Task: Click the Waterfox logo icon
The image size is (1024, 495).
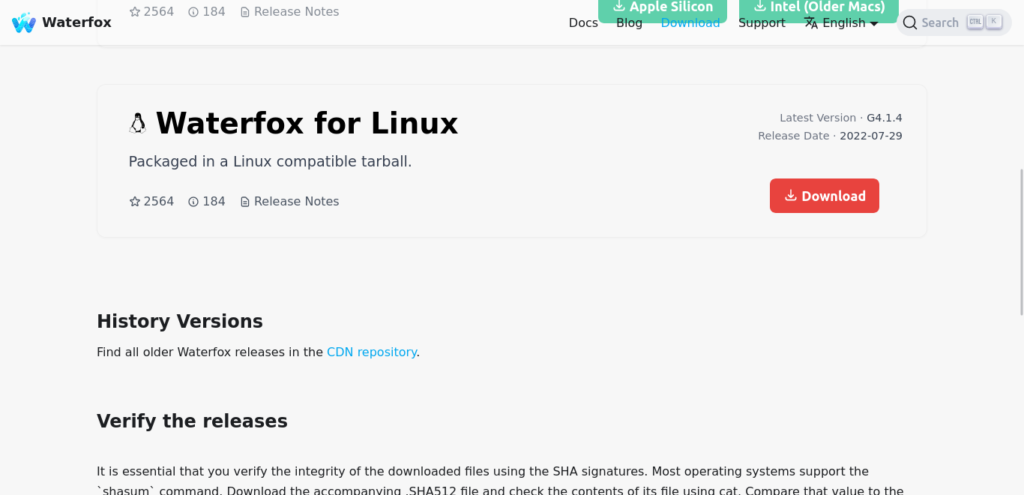Action: [x=24, y=23]
